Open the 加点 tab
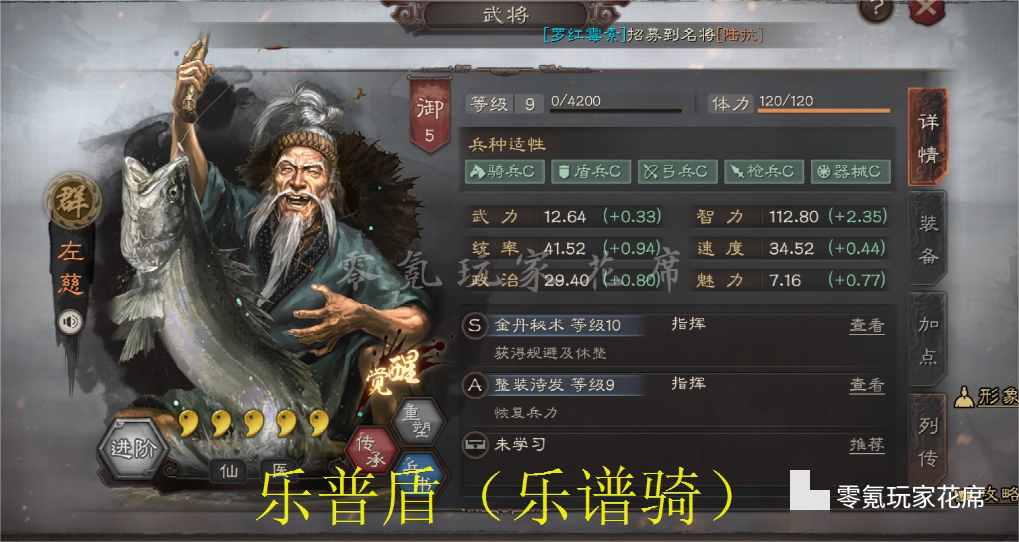Viewport: 1019px width, 542px height. (927, 339)
